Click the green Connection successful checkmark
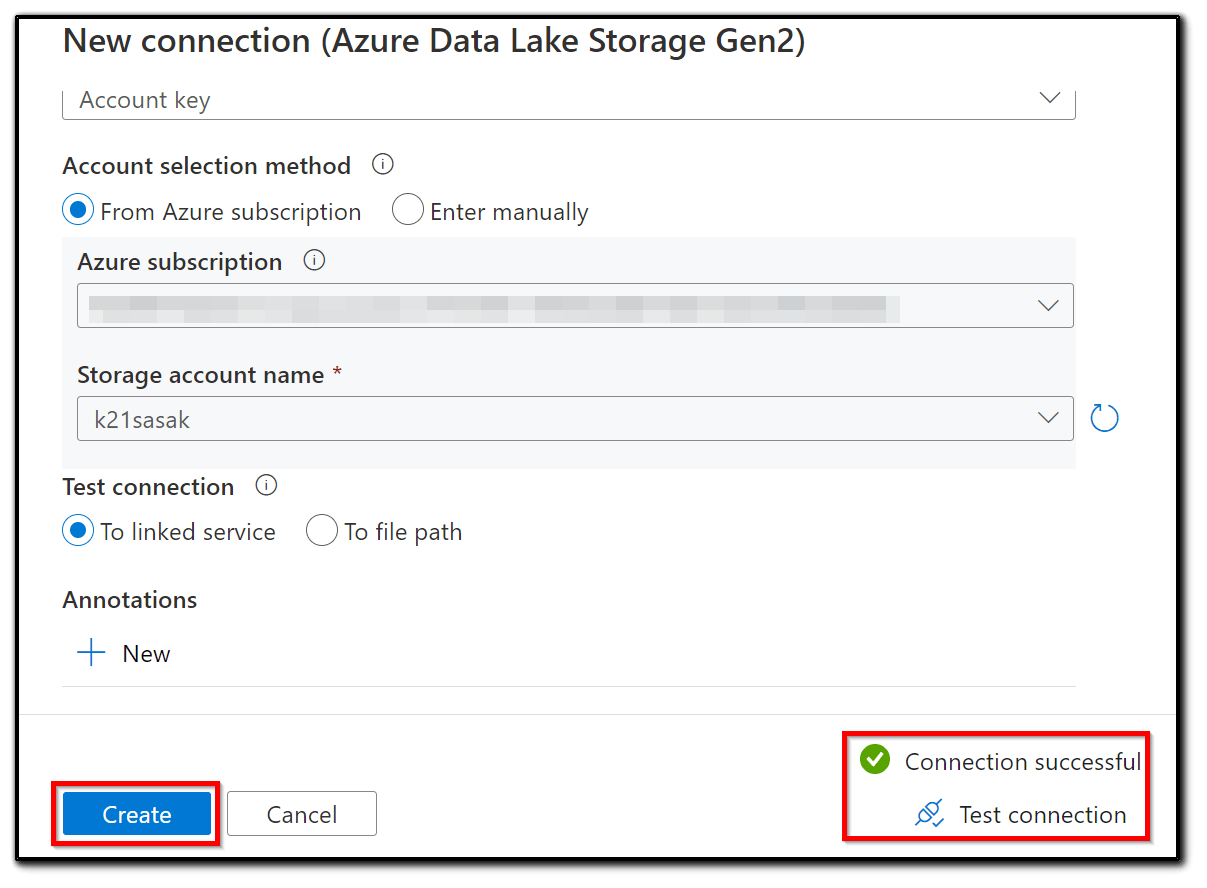 [x=874, y=760]
